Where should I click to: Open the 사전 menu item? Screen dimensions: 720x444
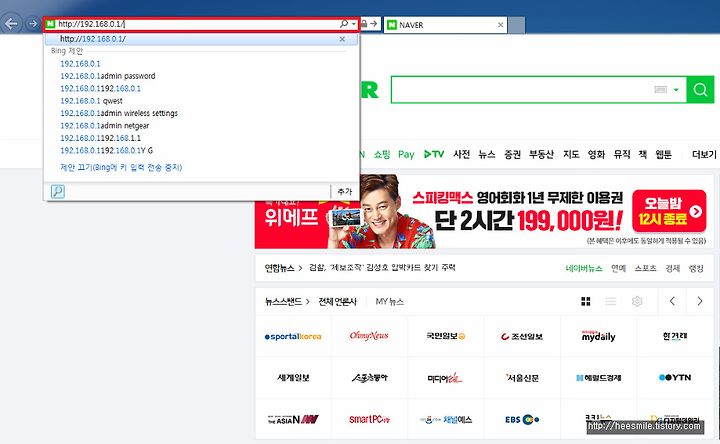point(461,154)
